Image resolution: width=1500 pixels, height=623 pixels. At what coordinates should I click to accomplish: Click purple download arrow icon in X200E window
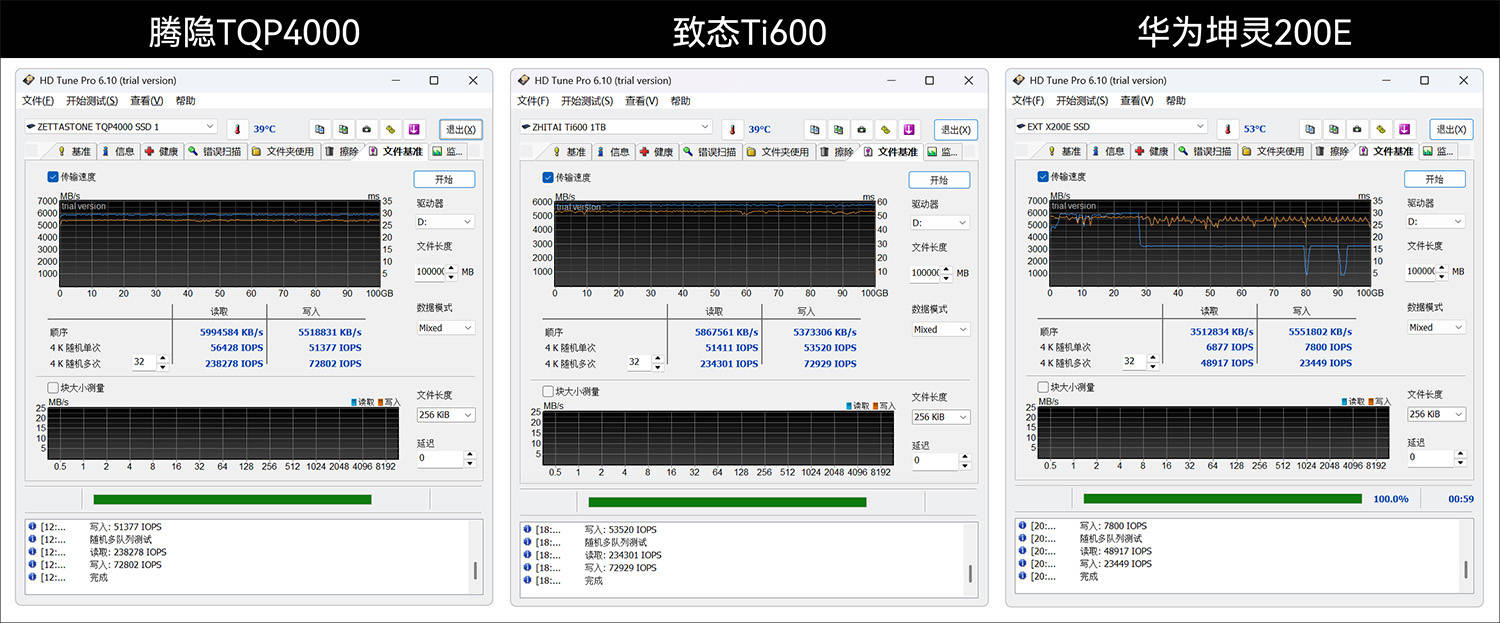coord(1405,129)
